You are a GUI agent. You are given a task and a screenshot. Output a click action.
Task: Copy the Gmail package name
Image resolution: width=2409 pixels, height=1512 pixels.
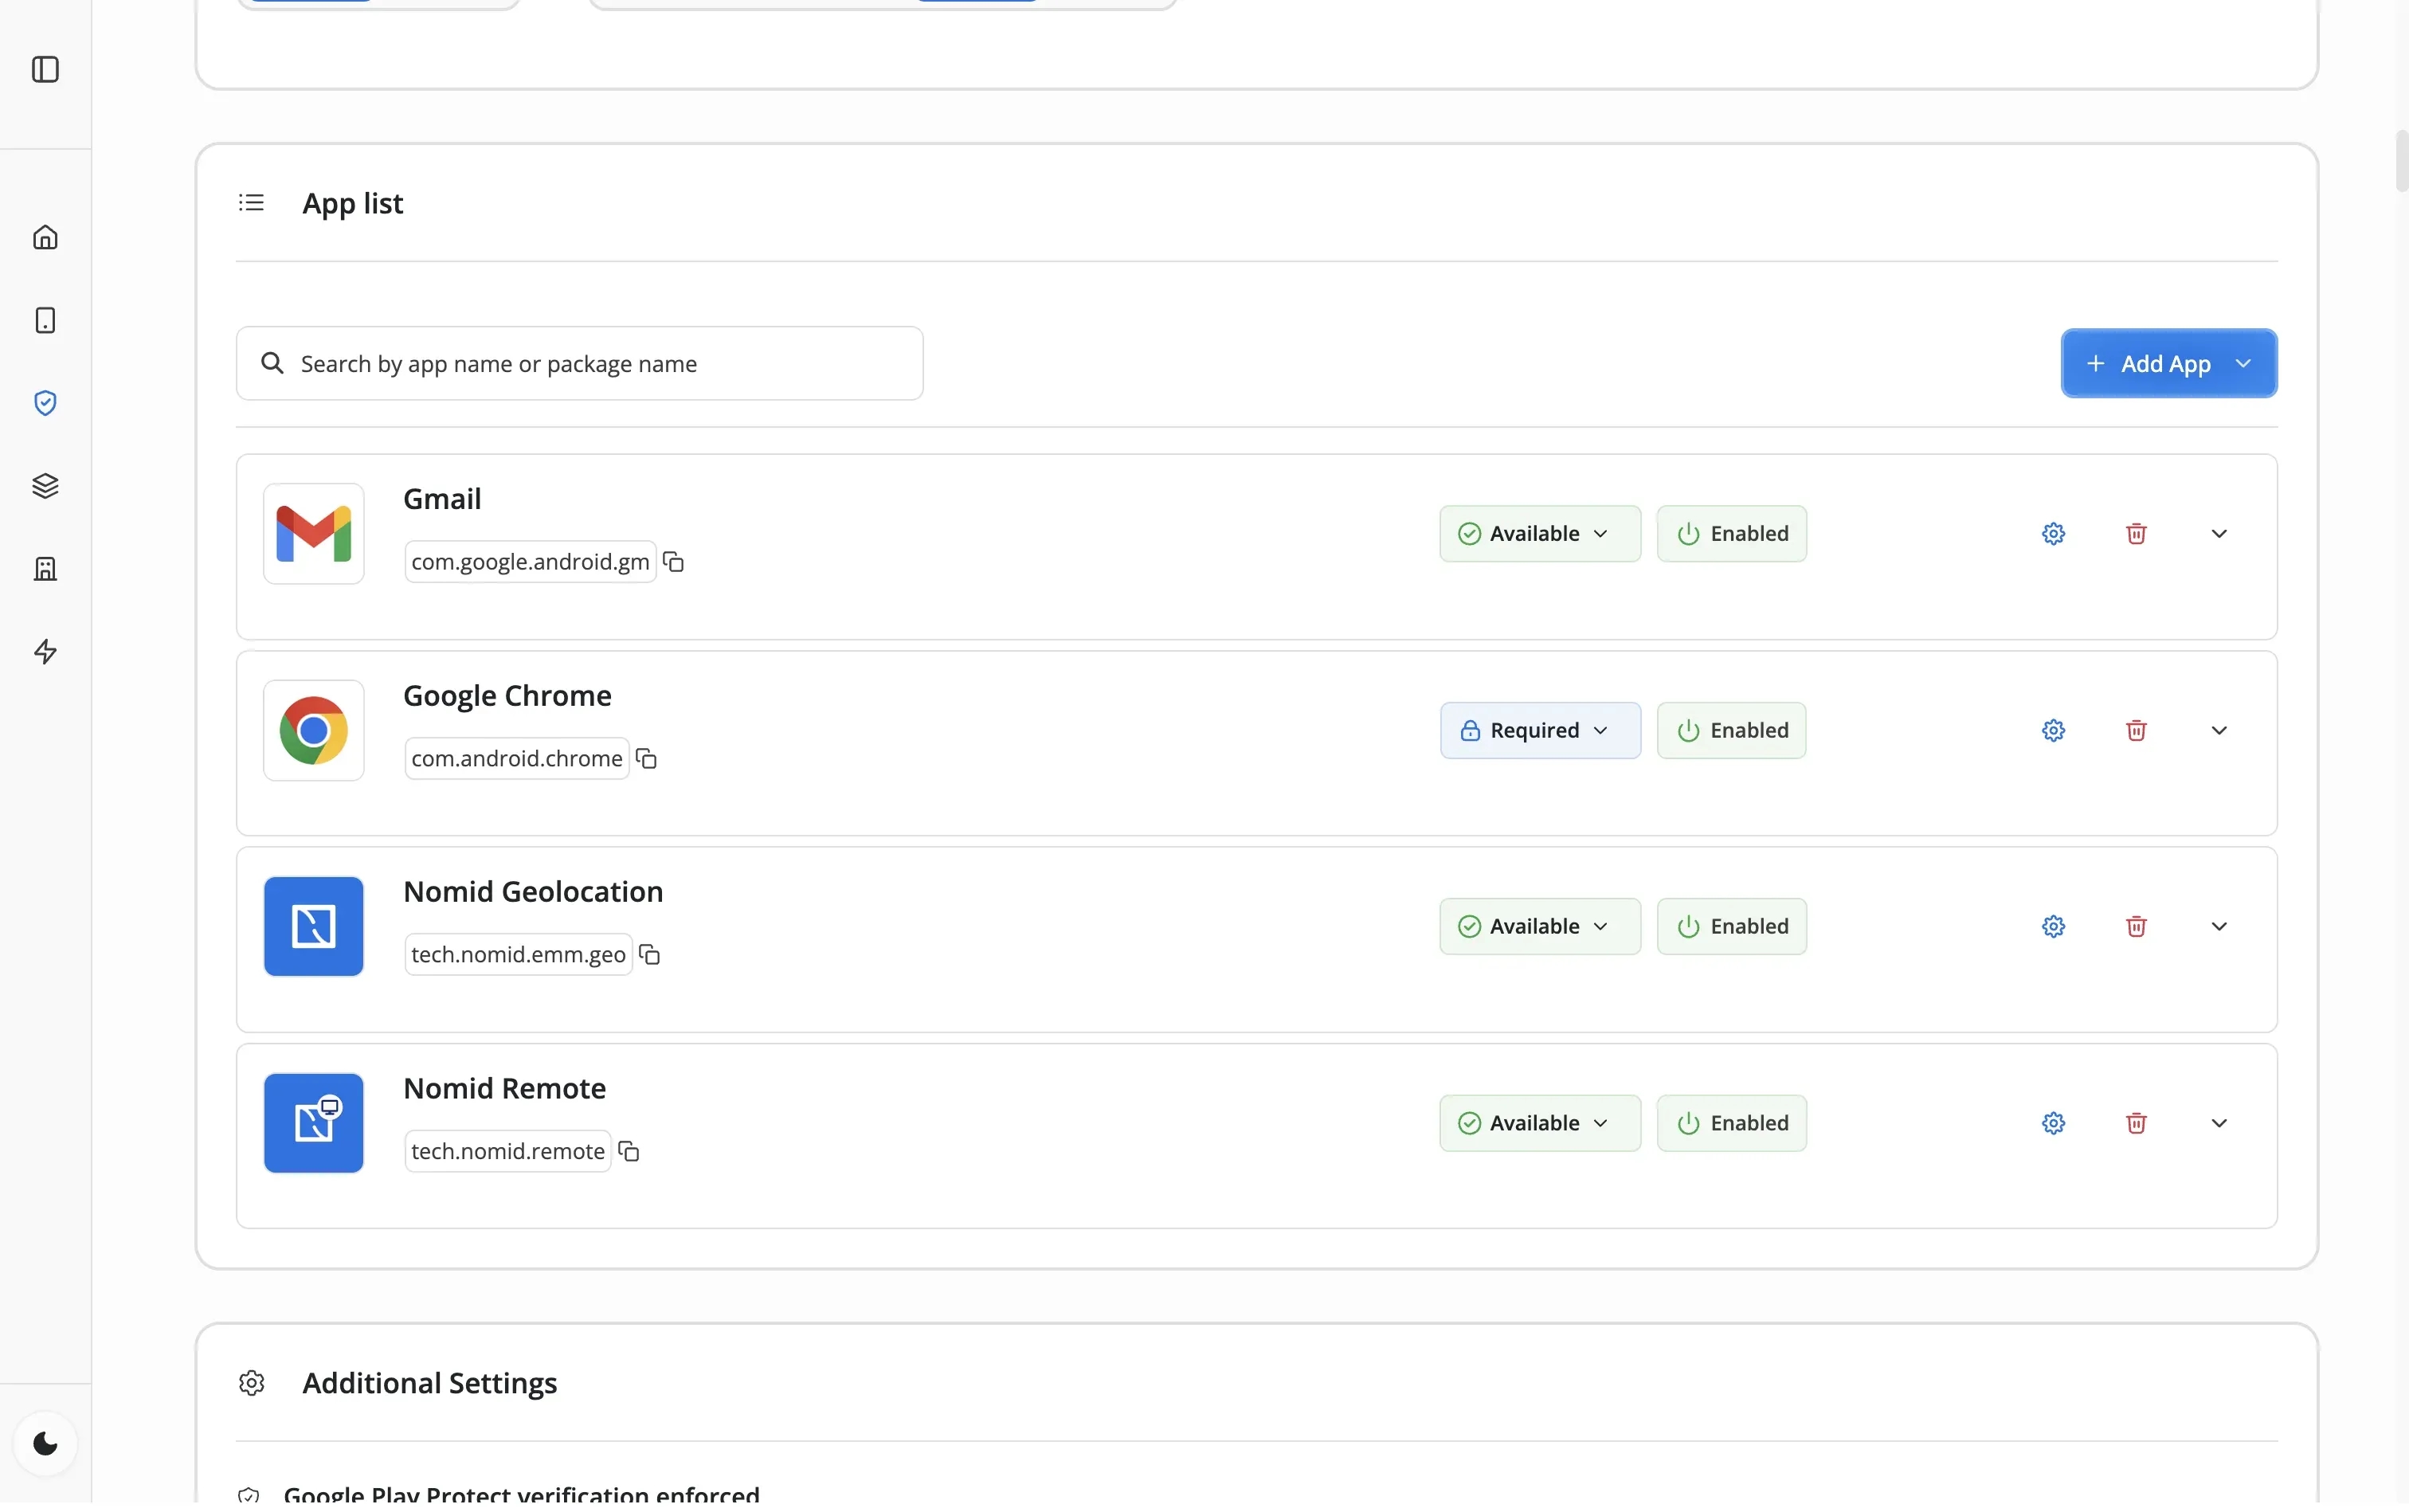[x=673, y=561]
